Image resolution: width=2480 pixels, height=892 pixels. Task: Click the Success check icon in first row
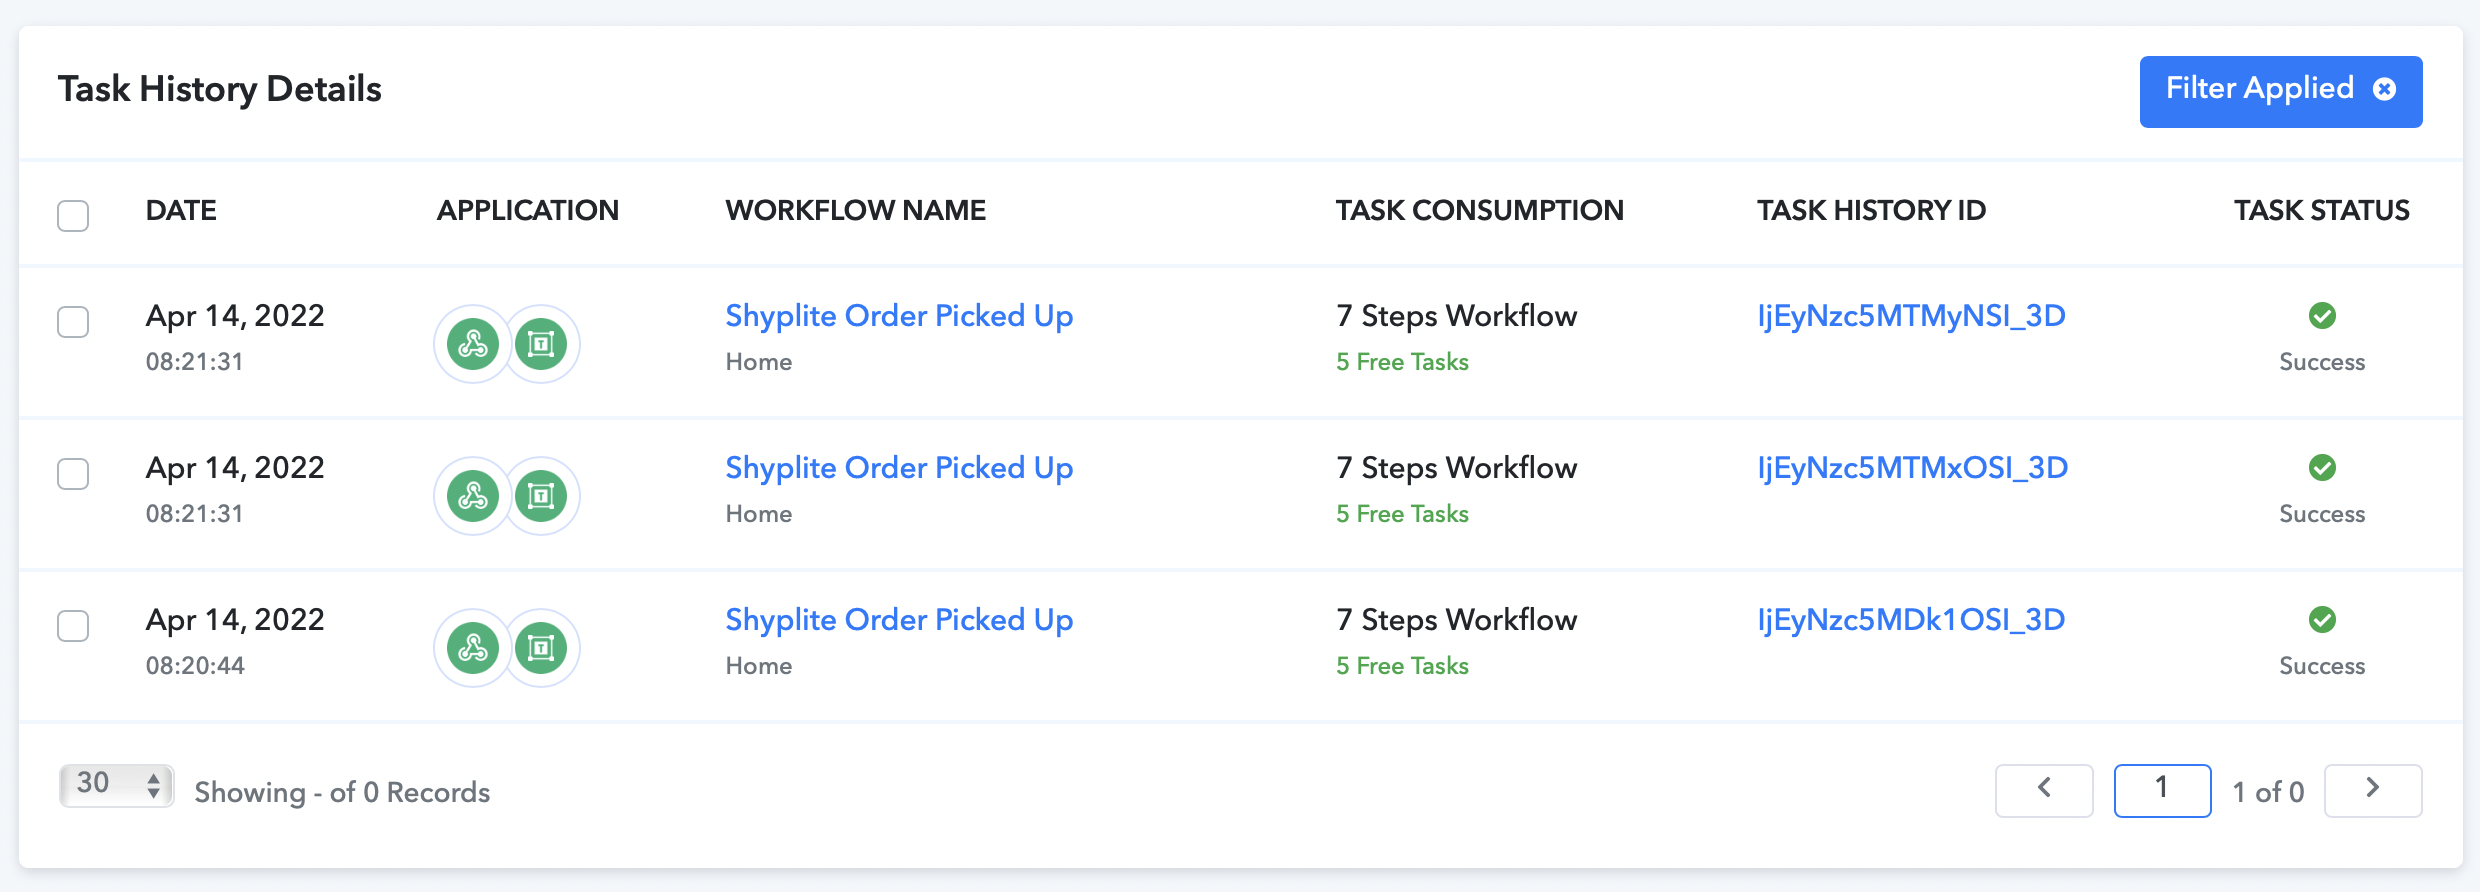(x=2322, y=316)
